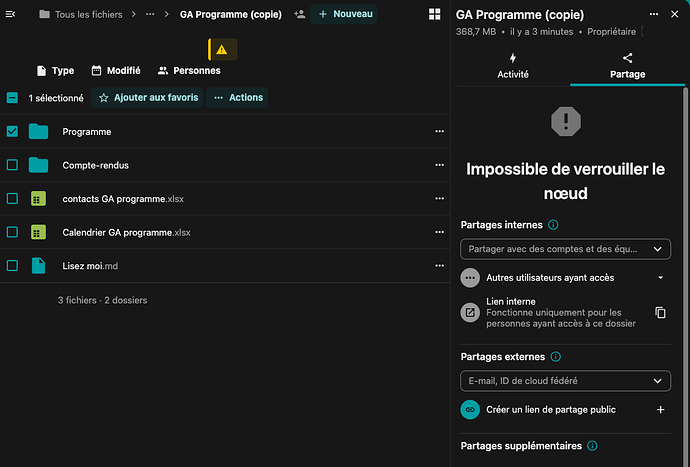Create a new item with Nouveau
Viewport: 690px width, 467px height.
[344, 15]
